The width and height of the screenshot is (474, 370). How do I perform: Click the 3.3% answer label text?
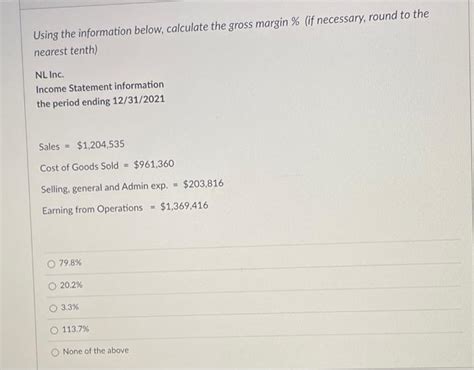[x=70, y=307]
